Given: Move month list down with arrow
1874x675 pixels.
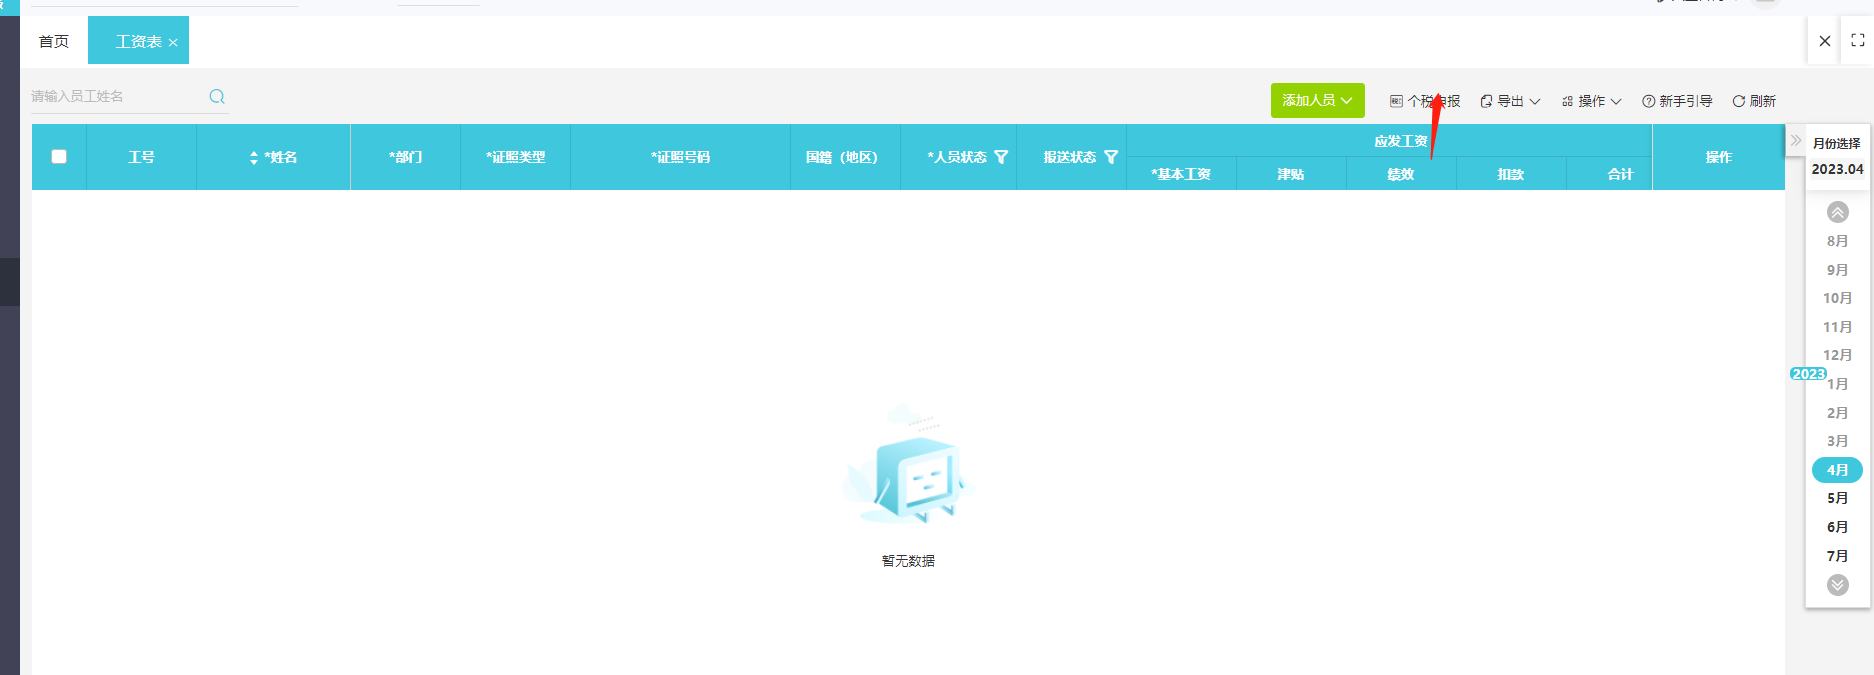Looking at the screenshot, I should click(x=1838, y=585).
